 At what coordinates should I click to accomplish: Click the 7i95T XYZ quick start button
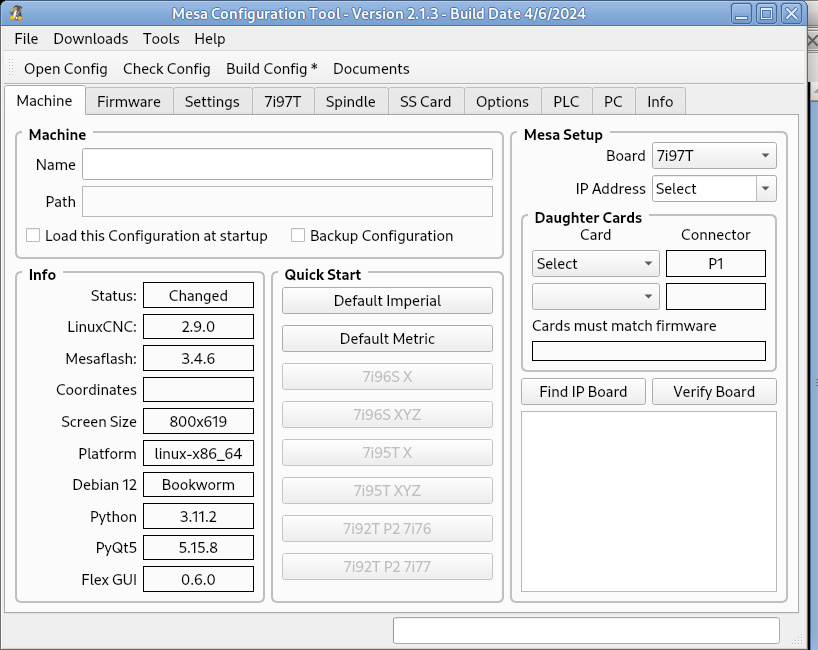point(387,491)
